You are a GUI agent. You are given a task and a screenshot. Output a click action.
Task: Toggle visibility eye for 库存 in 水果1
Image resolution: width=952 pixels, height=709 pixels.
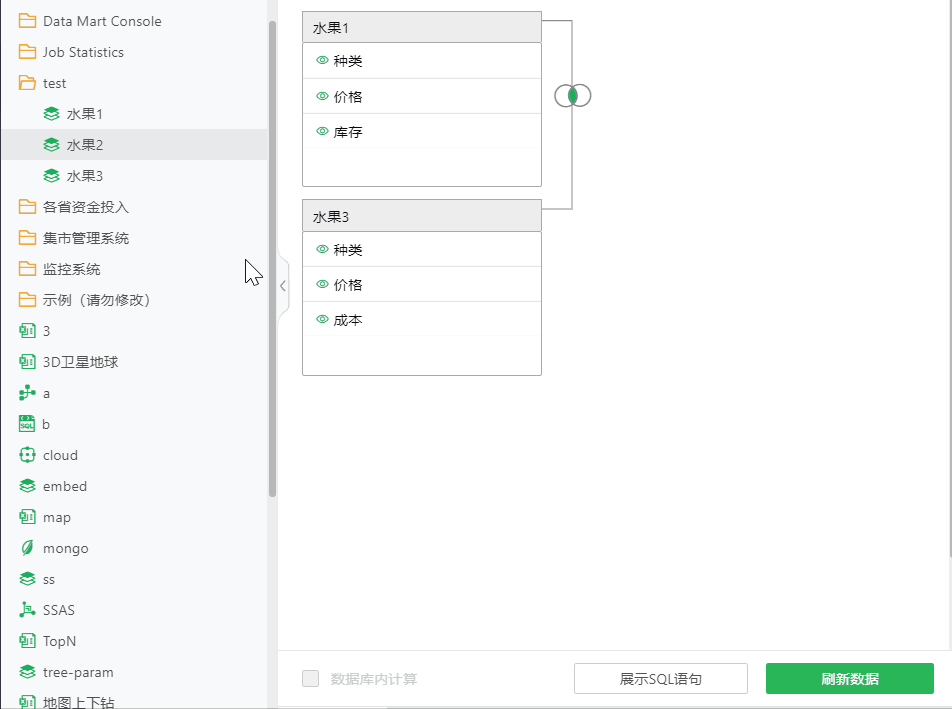322,131
